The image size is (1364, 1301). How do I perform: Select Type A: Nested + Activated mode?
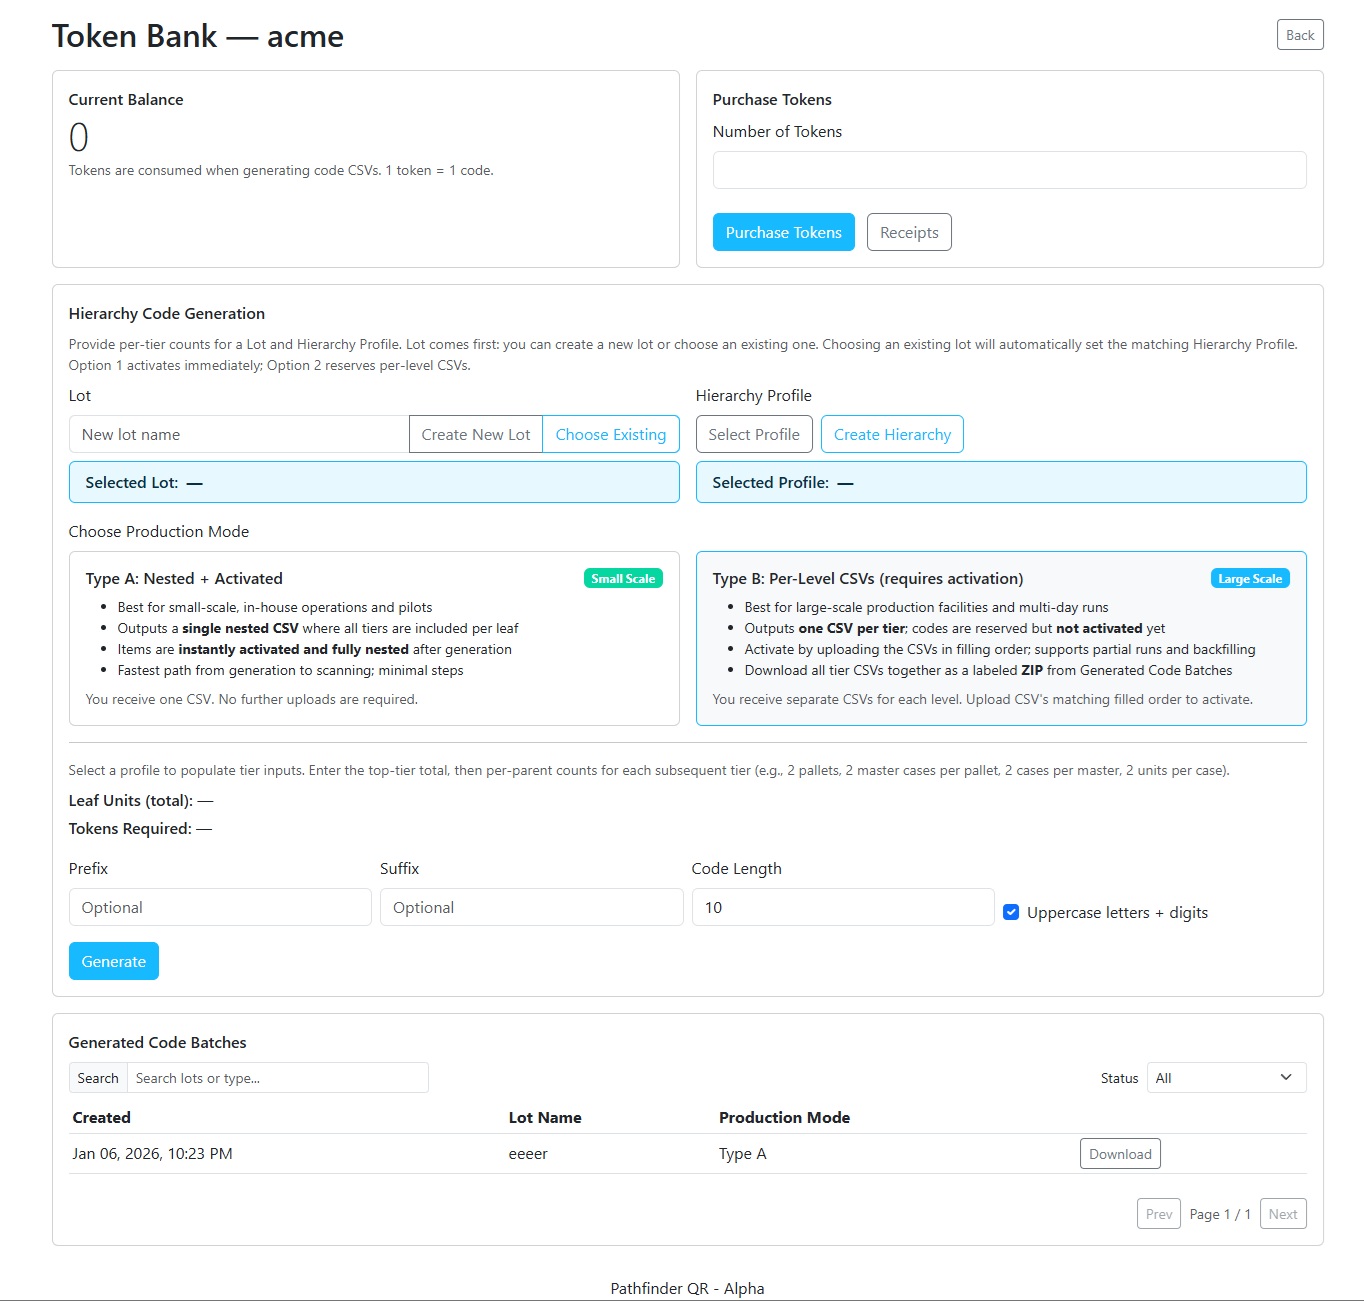374,639
